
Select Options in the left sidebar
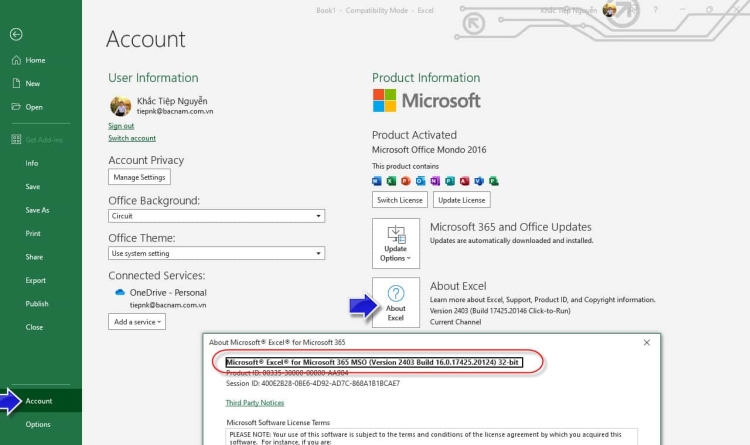[x=38, y=425]
